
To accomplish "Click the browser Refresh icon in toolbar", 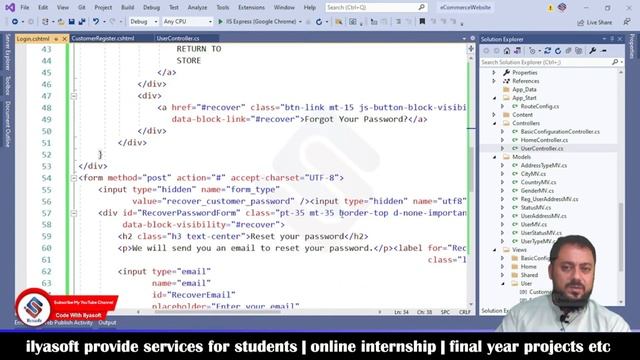I will coord(319,22).
